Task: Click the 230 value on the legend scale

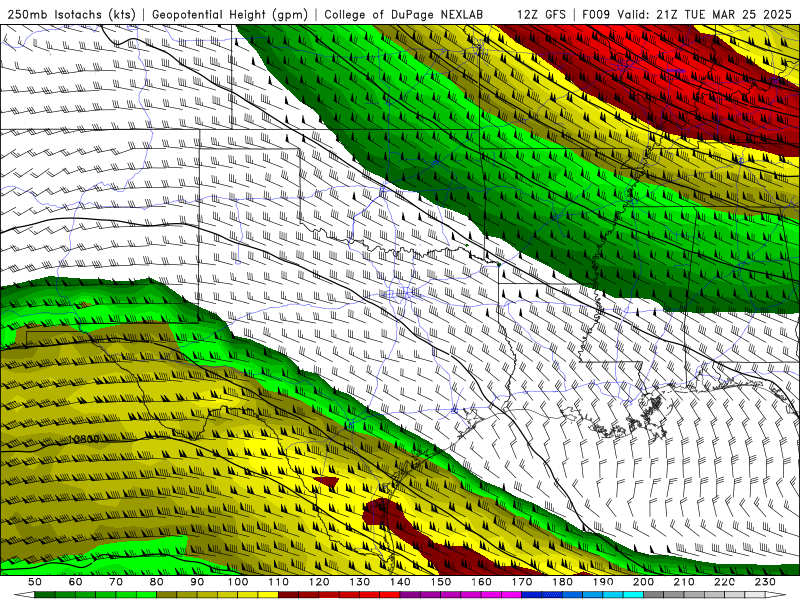Action: (765, 582)
